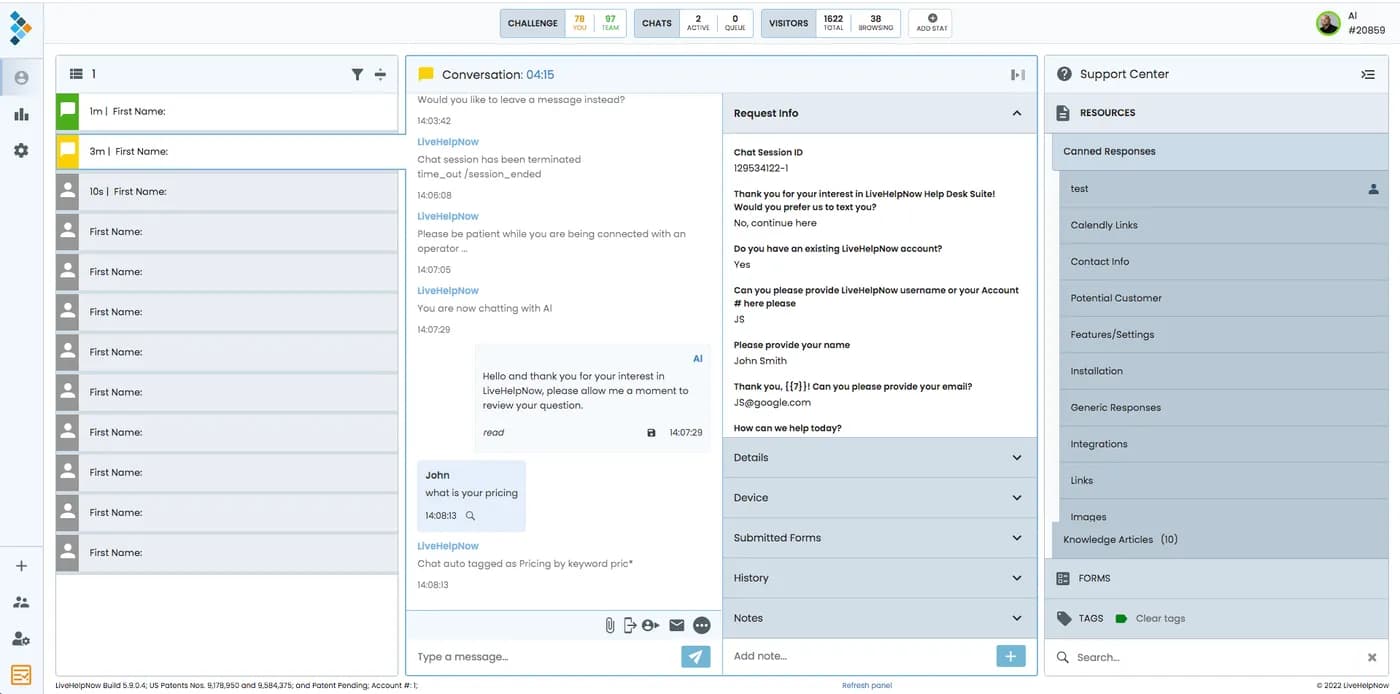
Task: Click the conversation panel collapse icon
Action: pos(1018,74)
